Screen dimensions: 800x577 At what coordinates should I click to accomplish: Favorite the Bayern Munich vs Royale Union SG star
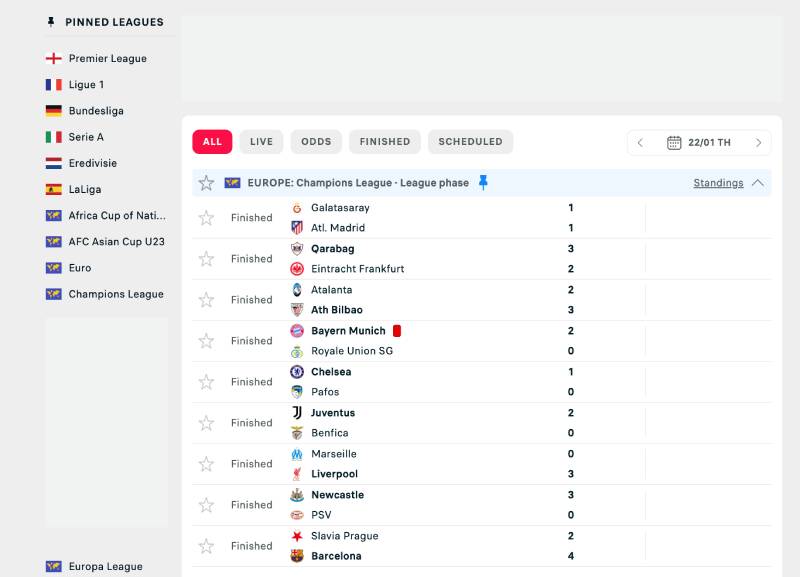206,341
